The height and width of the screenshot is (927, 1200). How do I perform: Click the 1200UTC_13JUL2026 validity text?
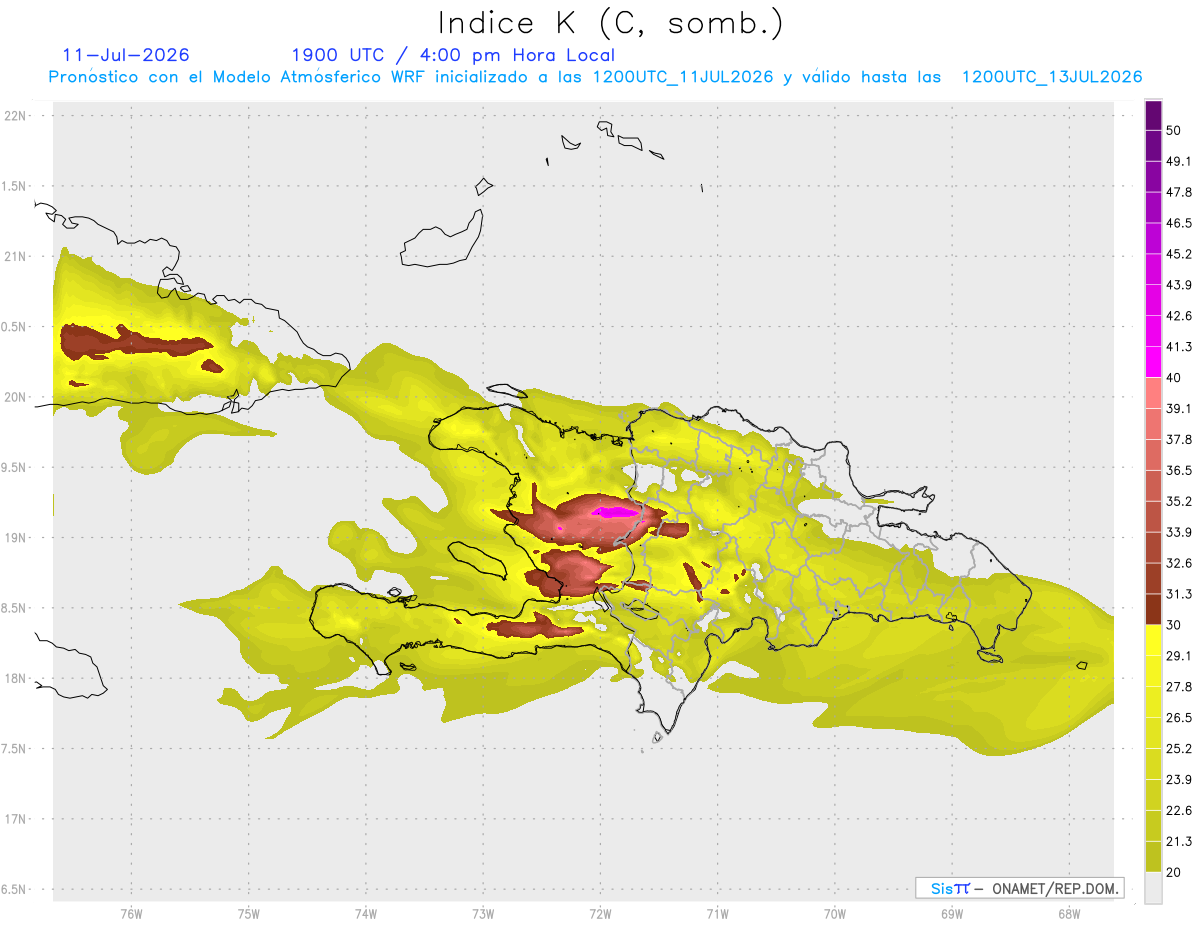click(1052, 77)
